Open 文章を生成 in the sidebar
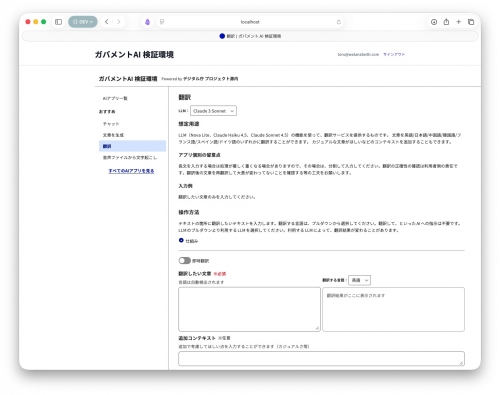 click(113, 135)
